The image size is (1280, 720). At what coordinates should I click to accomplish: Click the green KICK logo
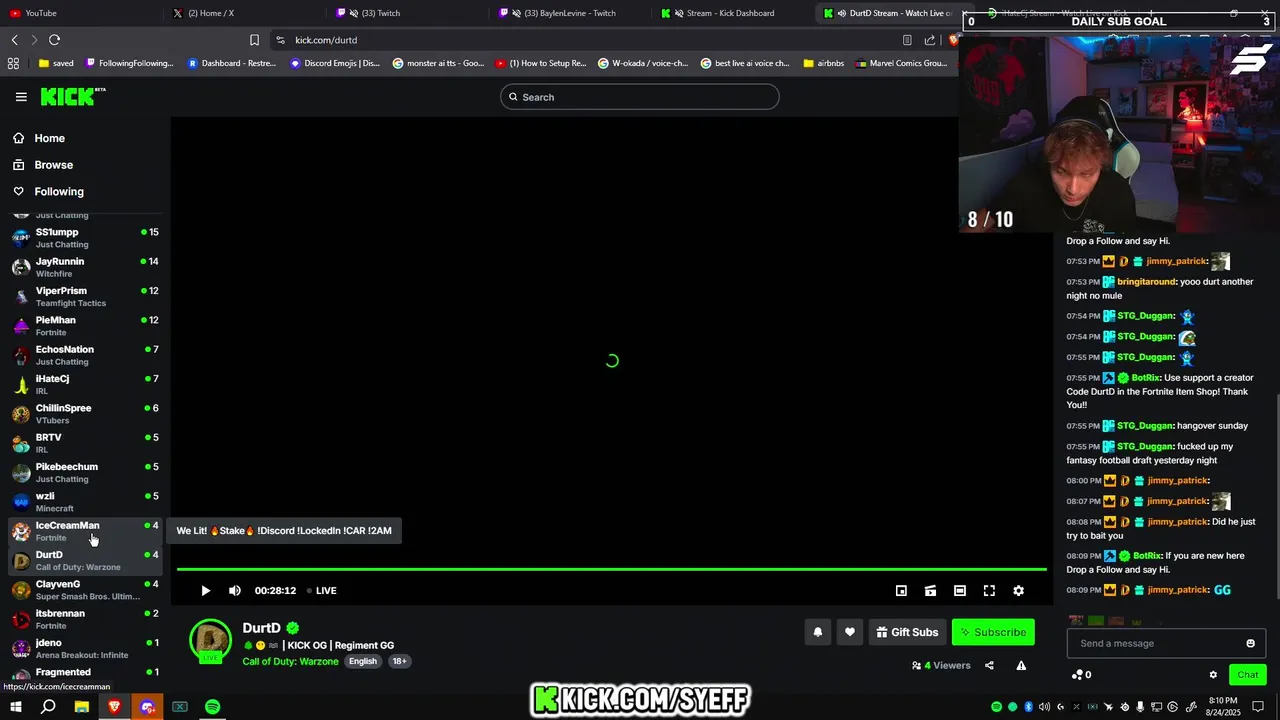pos(72,97)
